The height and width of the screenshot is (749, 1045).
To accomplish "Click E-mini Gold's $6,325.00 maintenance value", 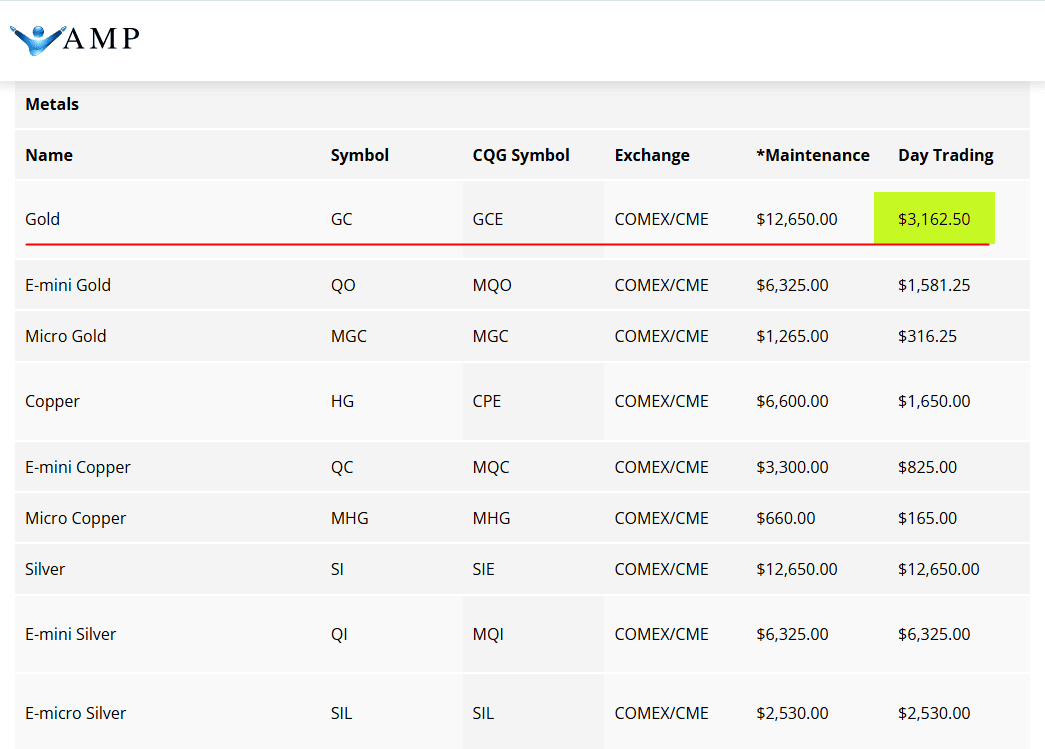I will (x=792, y=285).
